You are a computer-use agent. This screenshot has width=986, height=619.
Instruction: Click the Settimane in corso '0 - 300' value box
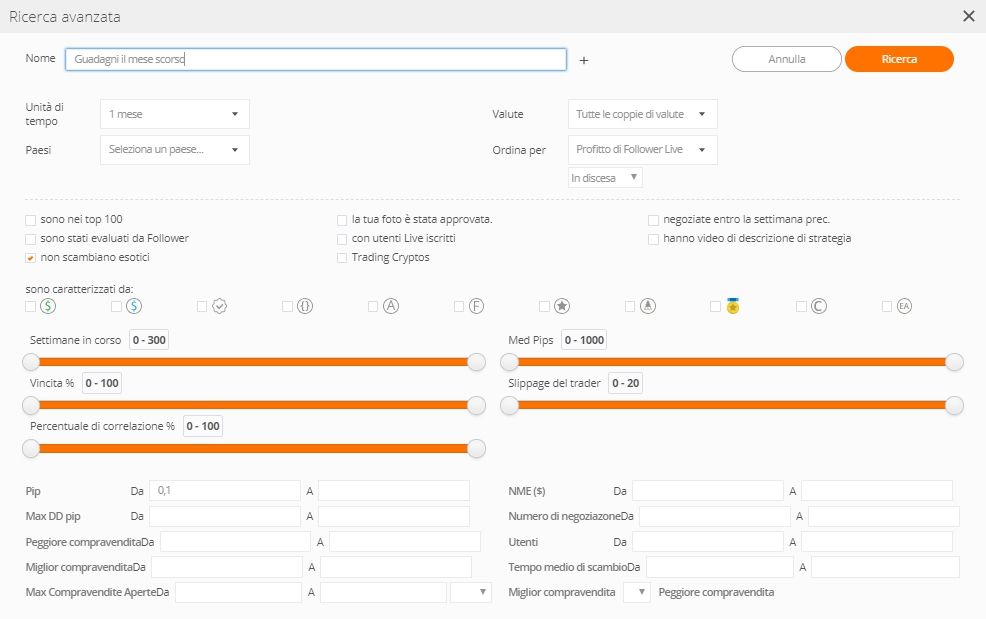(149, 340)
